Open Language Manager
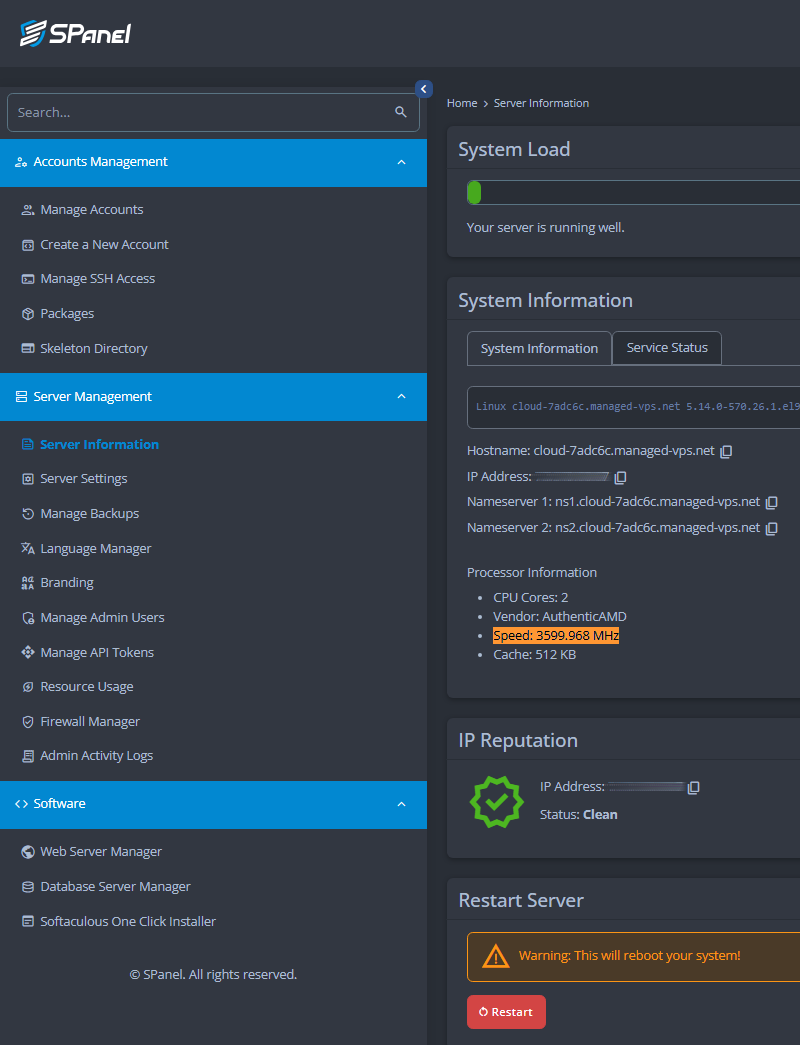Image resolution: width=800 pixels, height=1045 pixels. [x=95, y=548]
